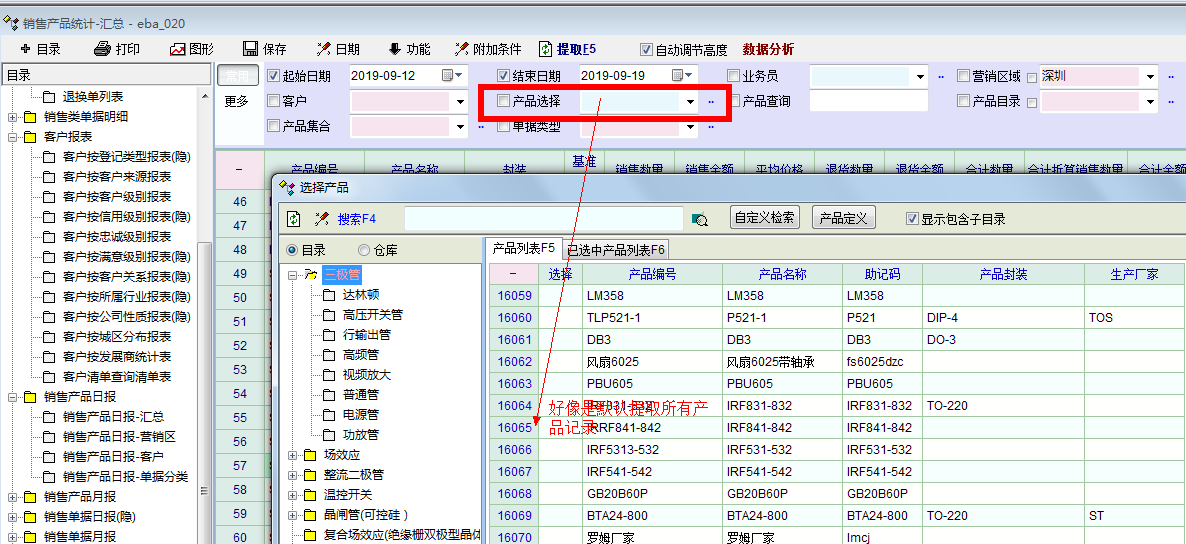Uncheck the 自动调节高度 checkbox
The width and height of the screenshot is (1186, 544).
(x=646, y=50)
